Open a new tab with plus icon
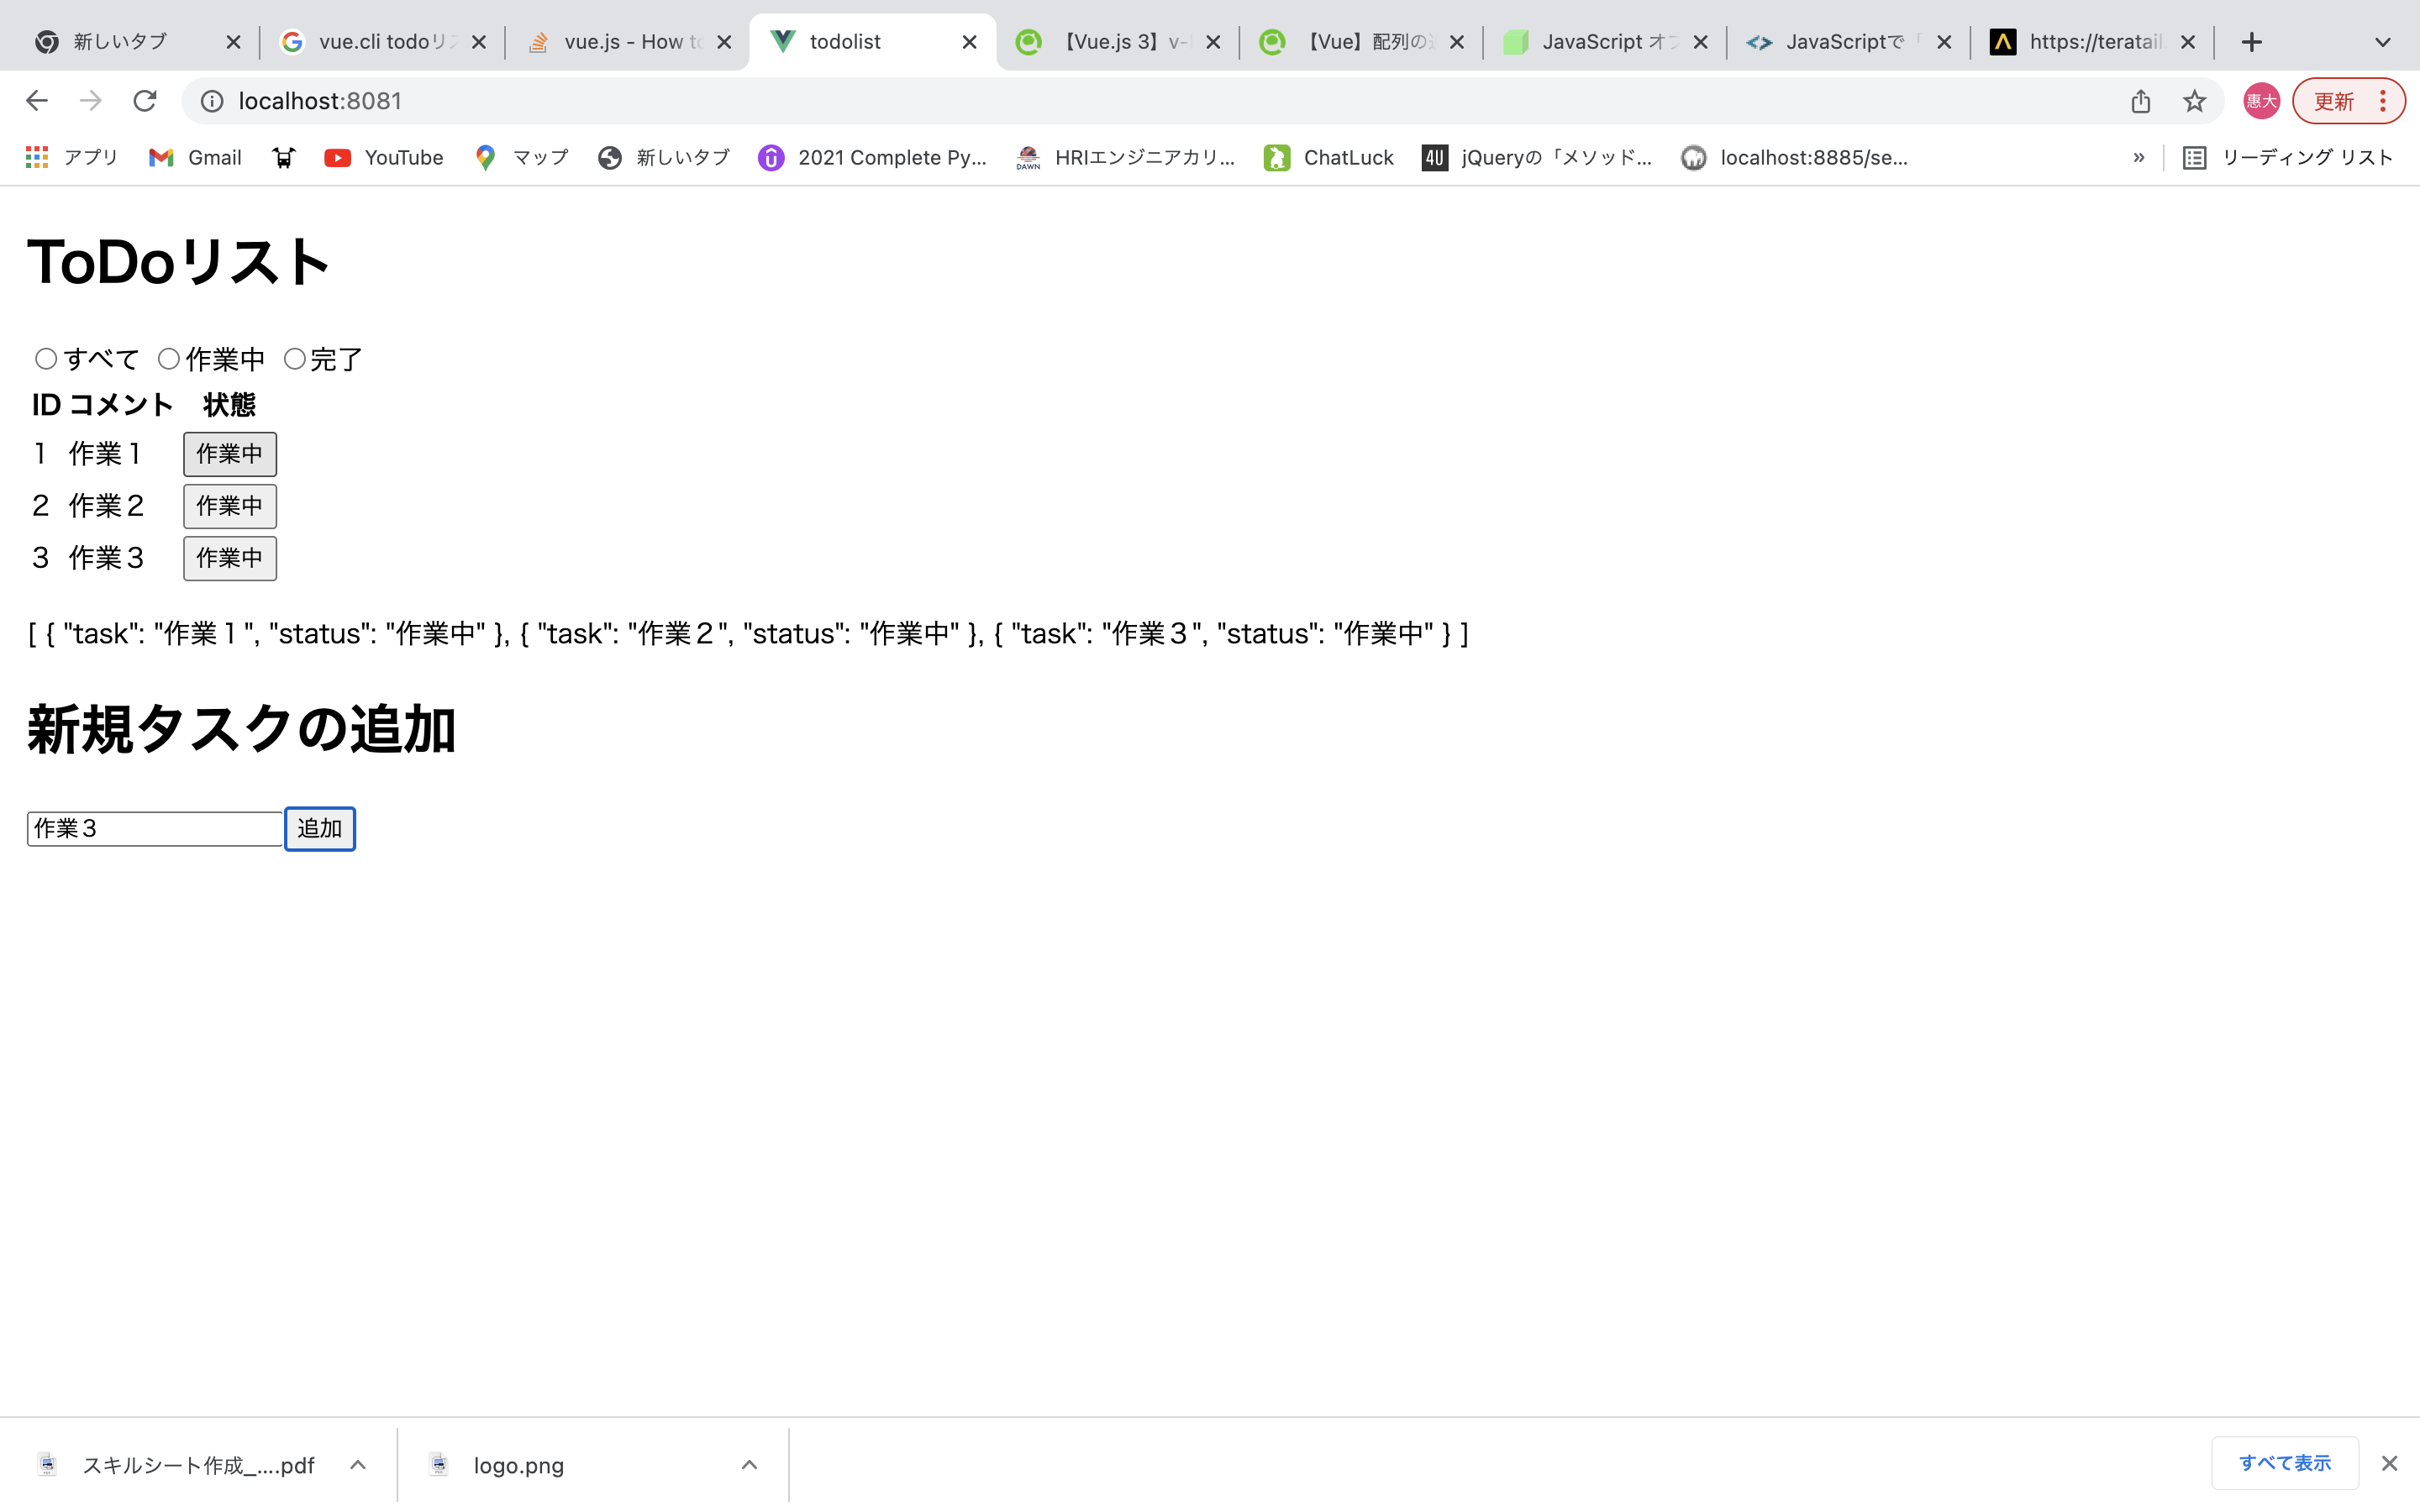The width and height of the screenshot is (2420, 1512). click(x=2251, y=42)
